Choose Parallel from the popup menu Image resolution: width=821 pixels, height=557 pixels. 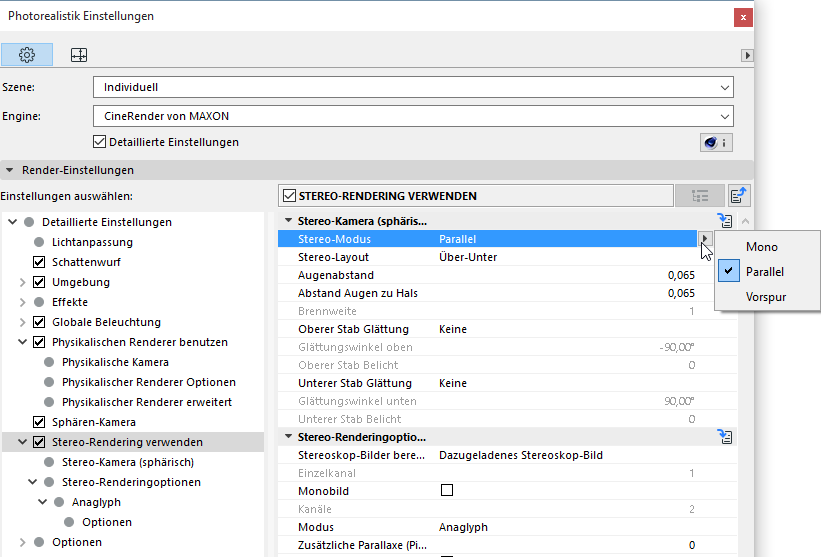[x=765, y=272]
